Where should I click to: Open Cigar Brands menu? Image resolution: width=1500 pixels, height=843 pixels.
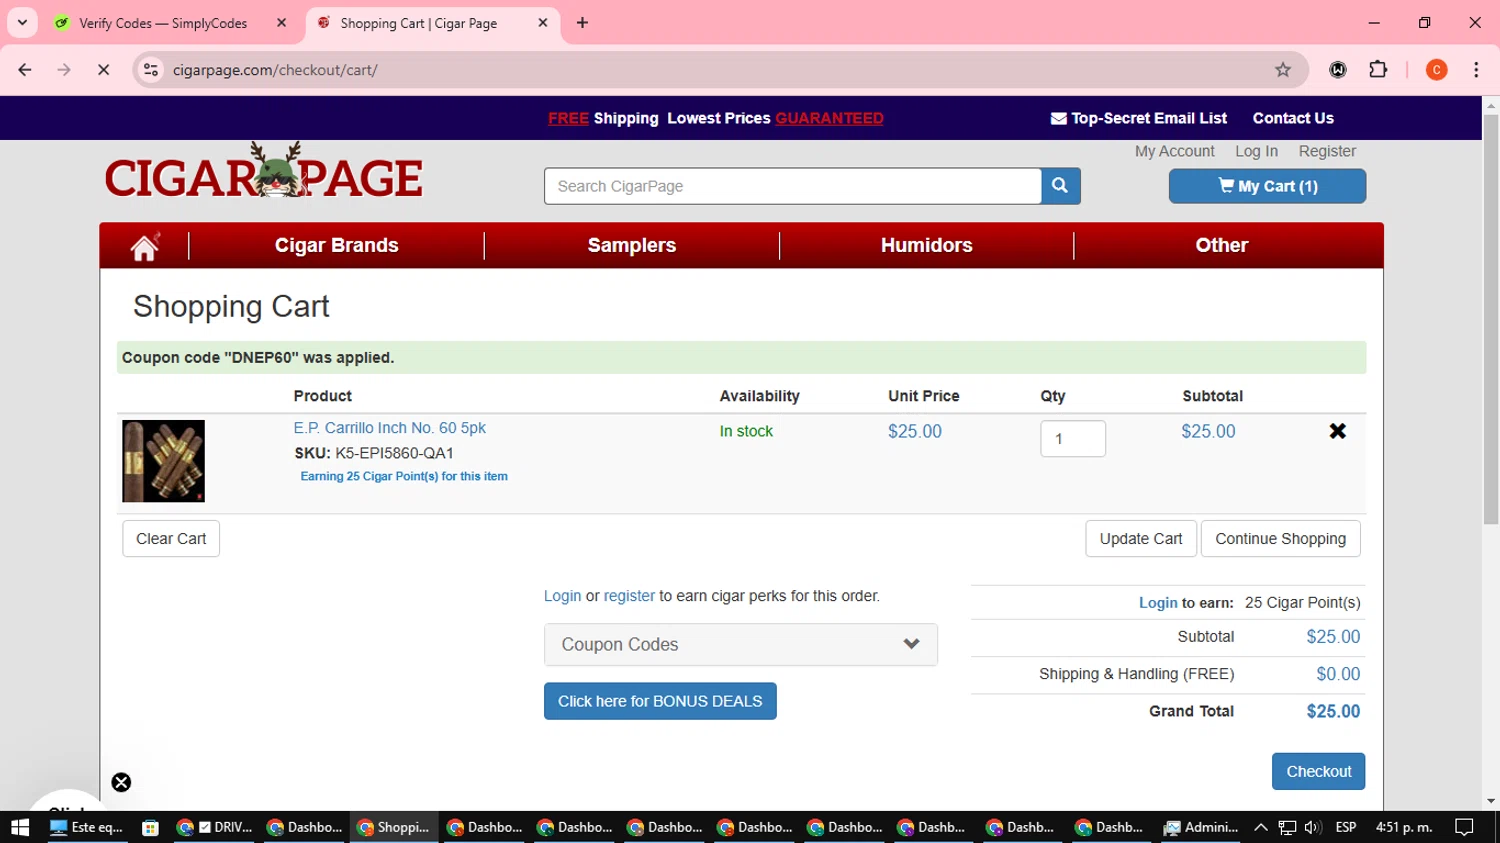point(337,246)
